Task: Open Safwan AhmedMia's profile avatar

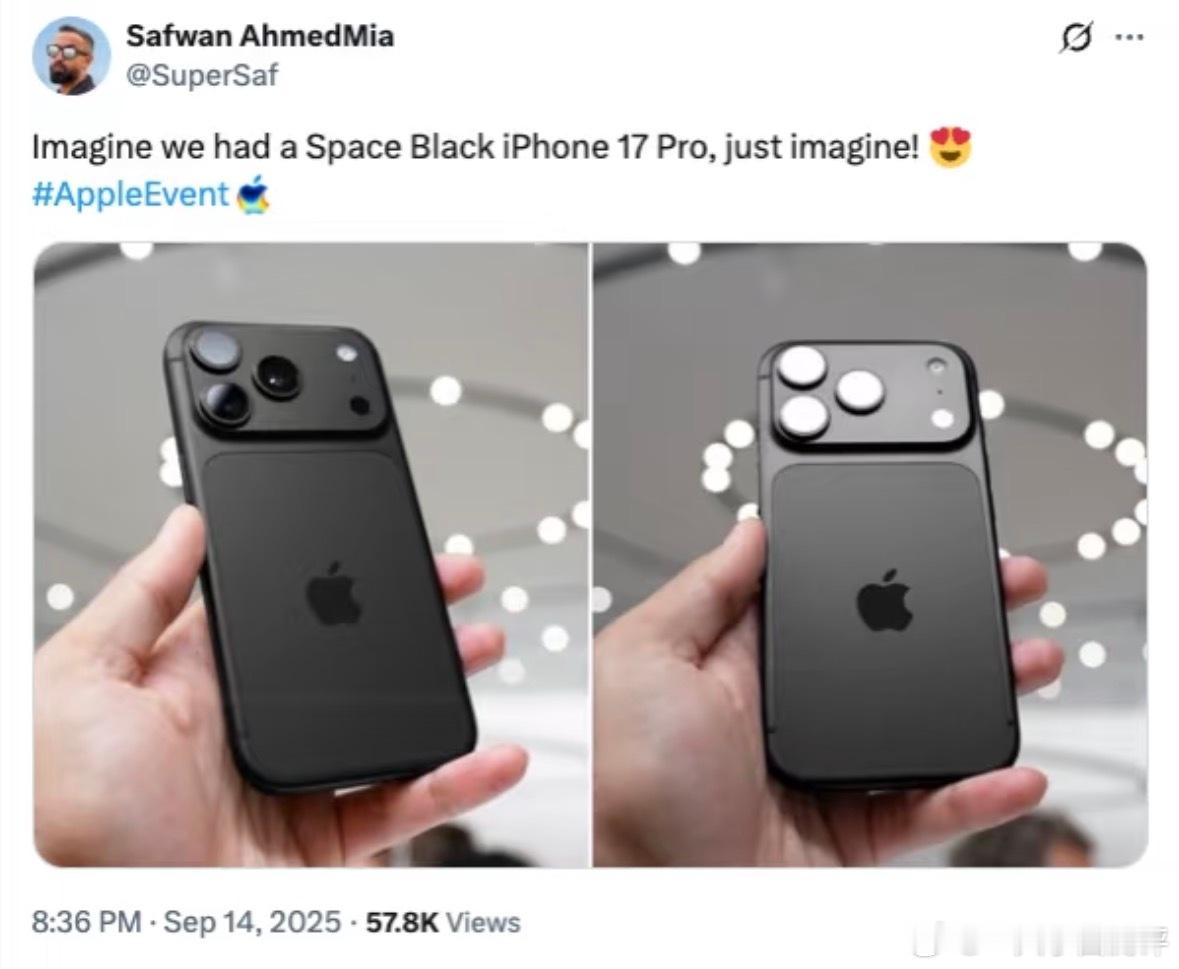Action: coord(72,56)
